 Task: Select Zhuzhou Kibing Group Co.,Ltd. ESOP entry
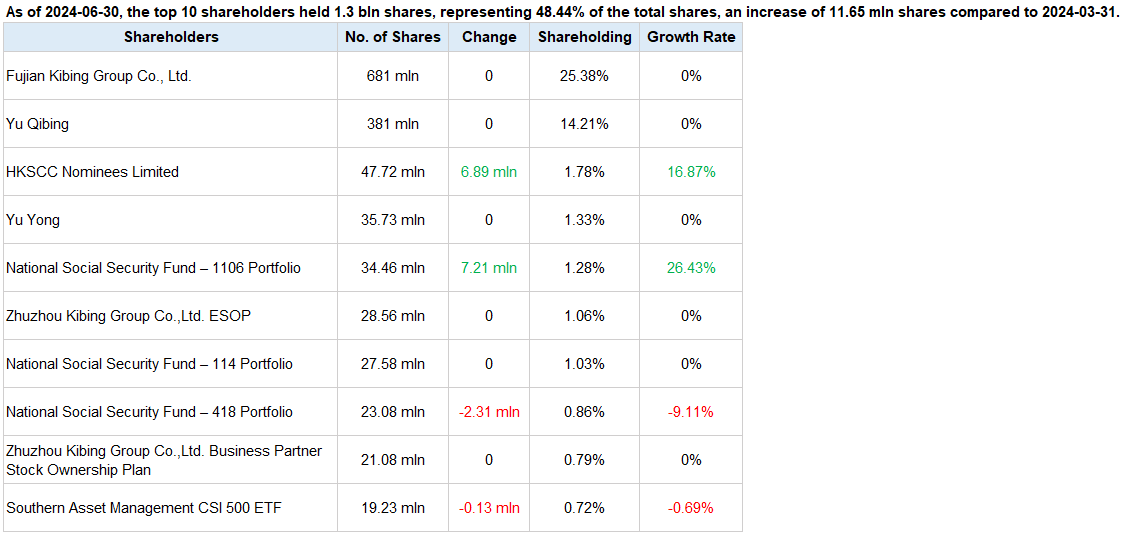pos(128,316)
